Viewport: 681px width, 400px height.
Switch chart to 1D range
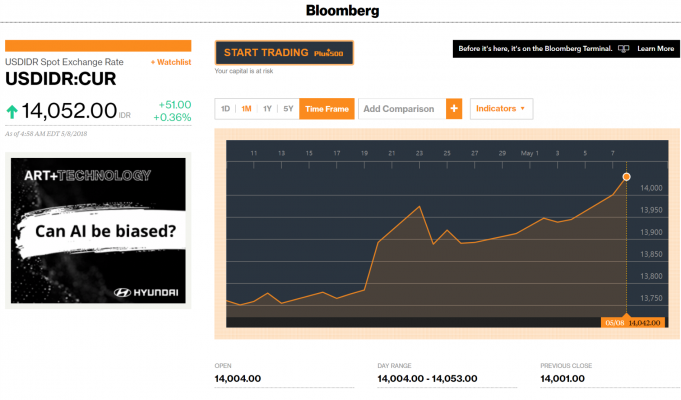point(225,108)
